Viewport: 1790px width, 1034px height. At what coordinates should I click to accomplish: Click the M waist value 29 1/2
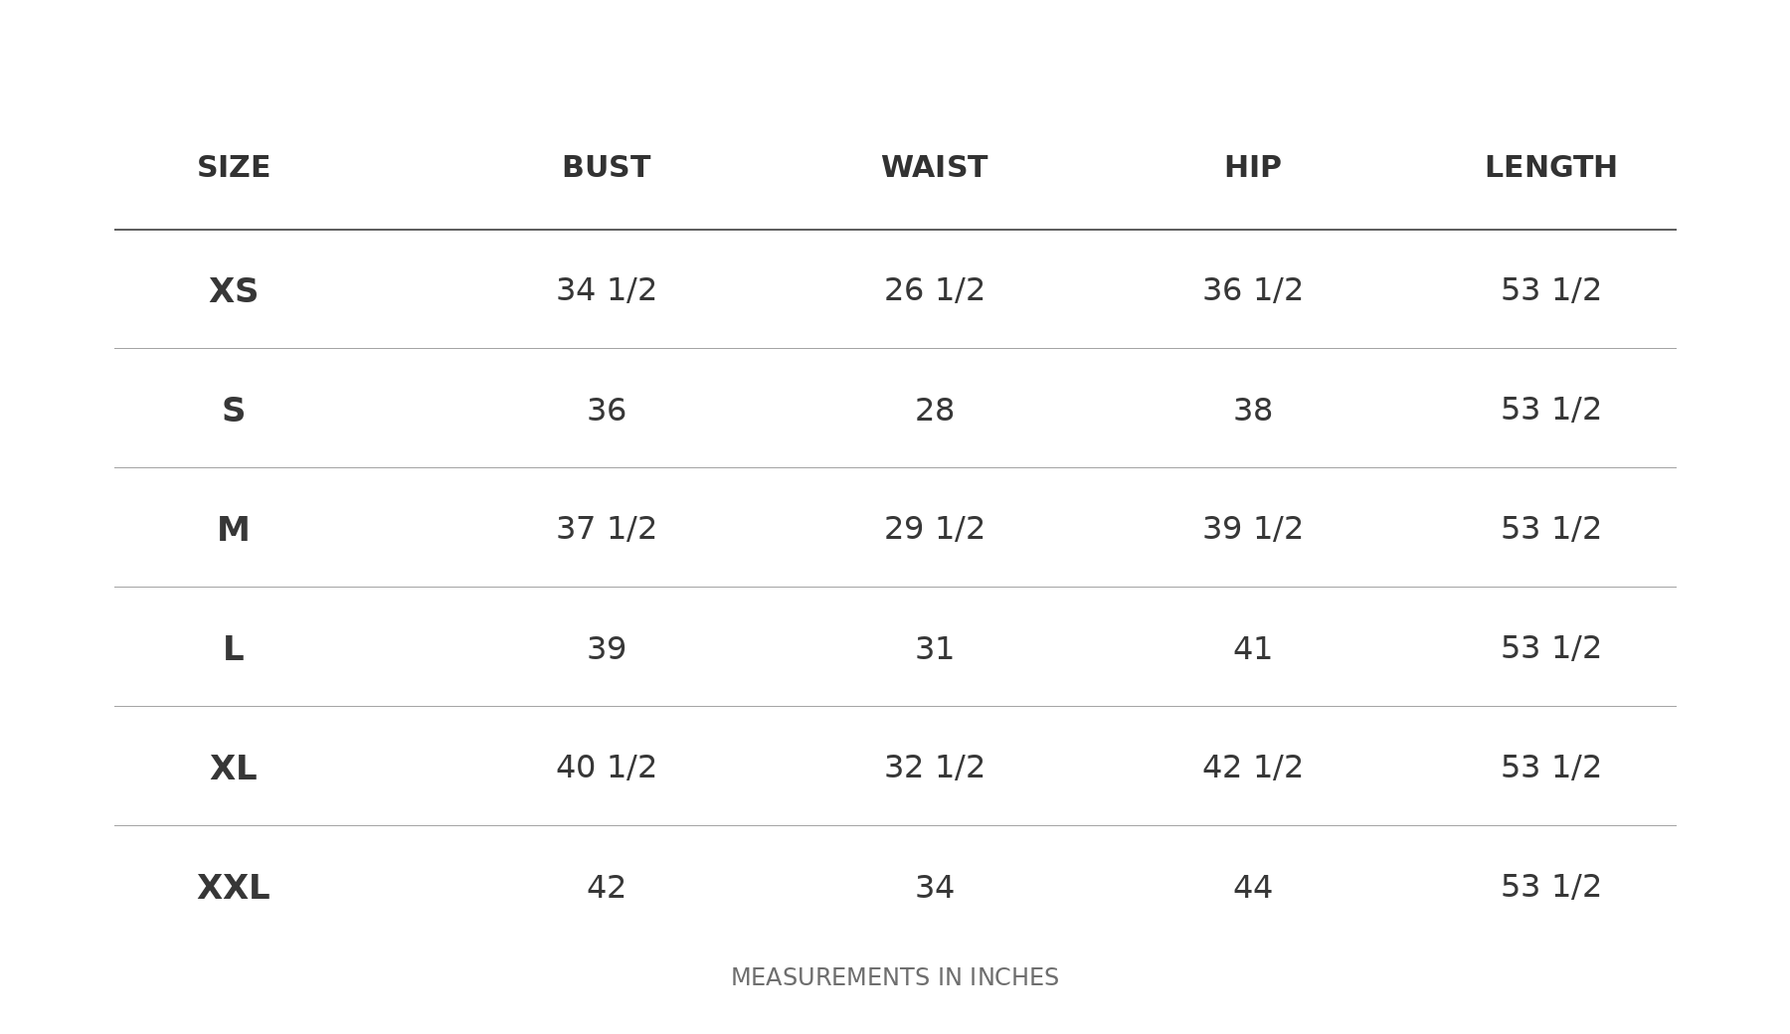click(x=934, y=529)
